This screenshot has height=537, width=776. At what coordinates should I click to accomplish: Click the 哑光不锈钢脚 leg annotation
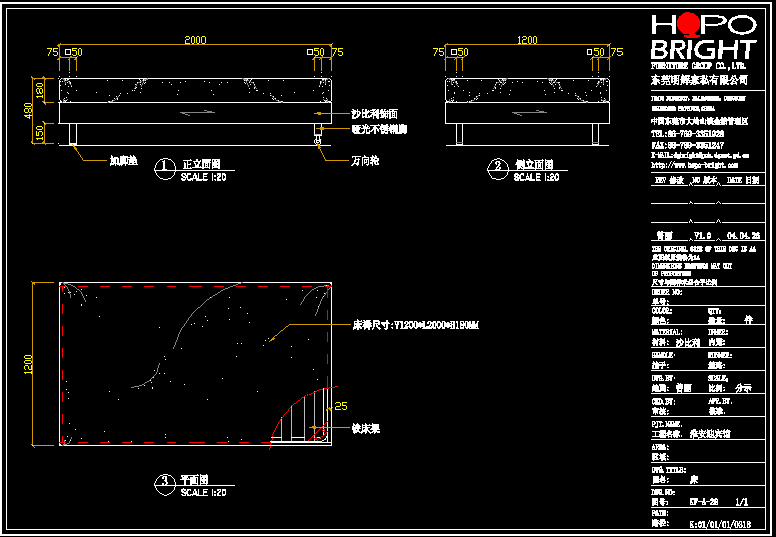(x=380, y=129)
